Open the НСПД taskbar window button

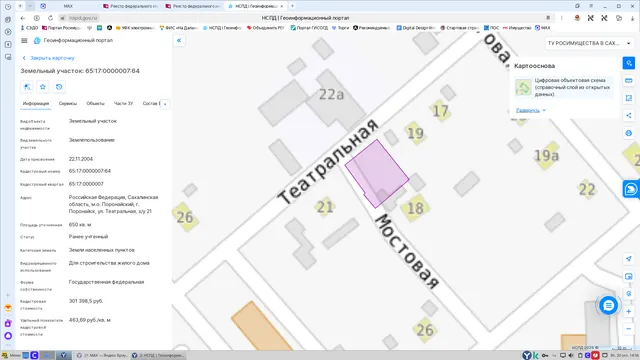(158, 356)
